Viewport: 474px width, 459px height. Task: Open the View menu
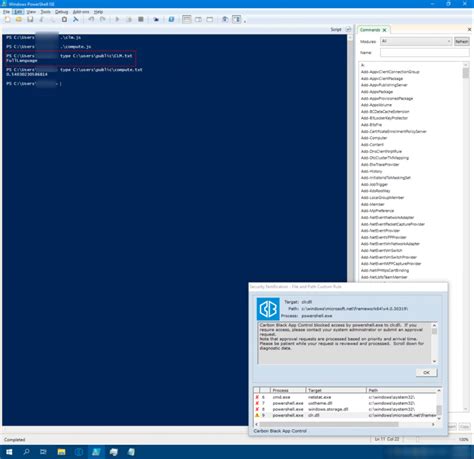(31, 12)
